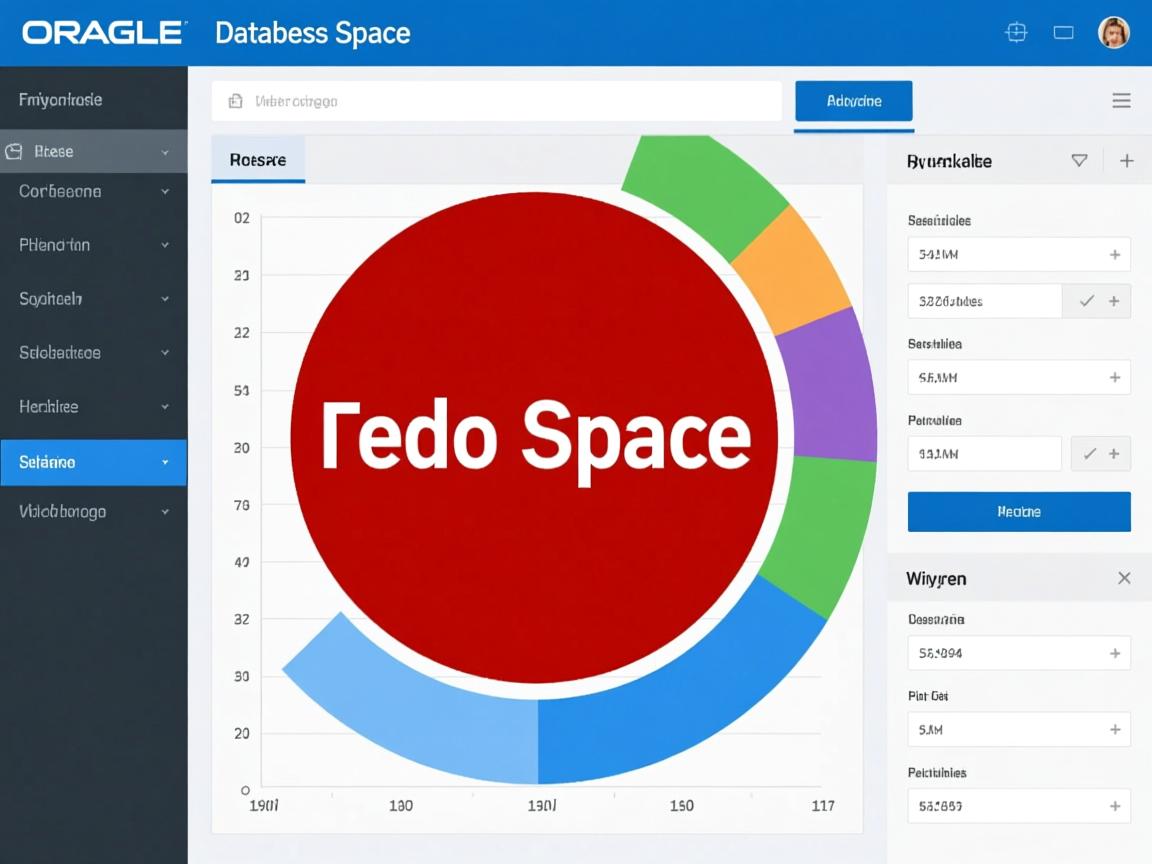
Task: Expand the Vbloboogo sidebar section chevron
Action: (165, 512)
